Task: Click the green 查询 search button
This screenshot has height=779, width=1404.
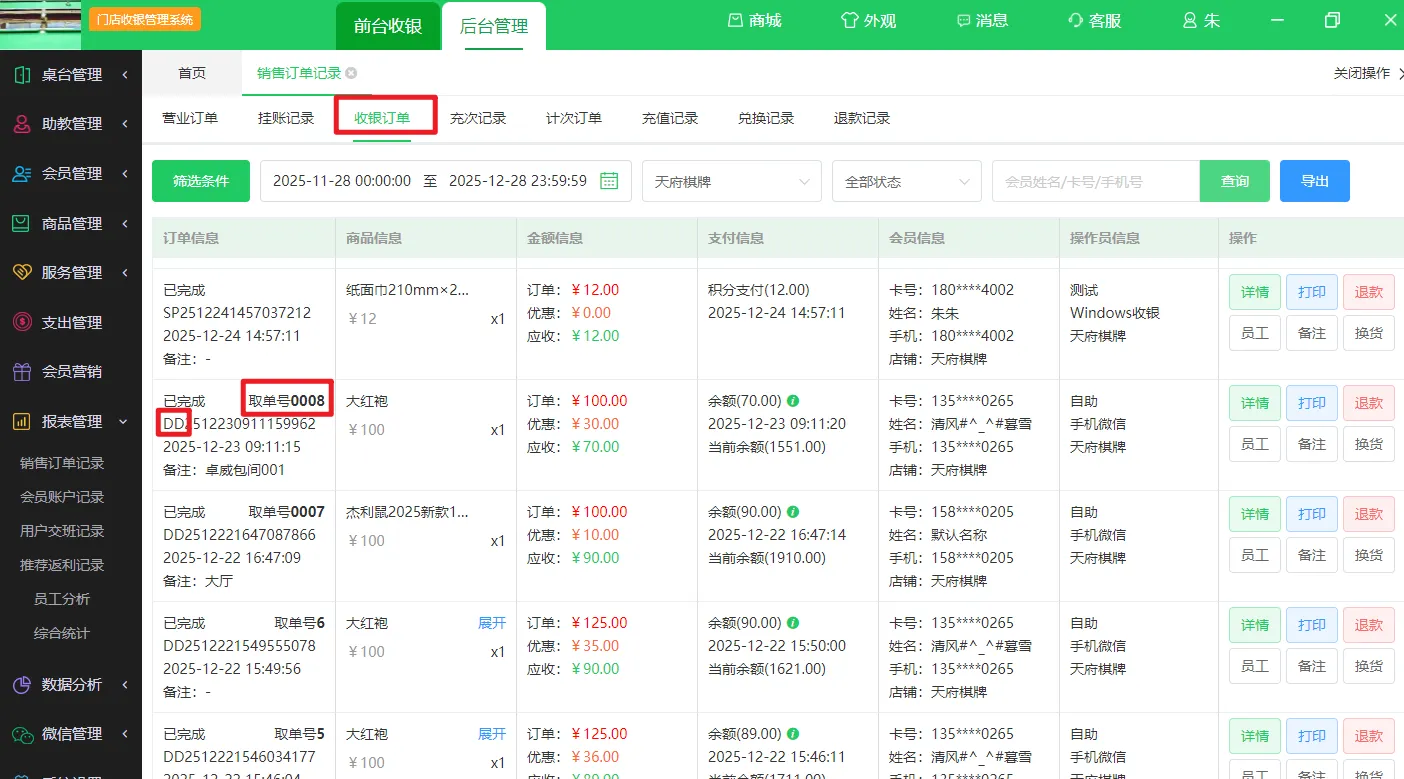Action: (x=1234, y=181)
